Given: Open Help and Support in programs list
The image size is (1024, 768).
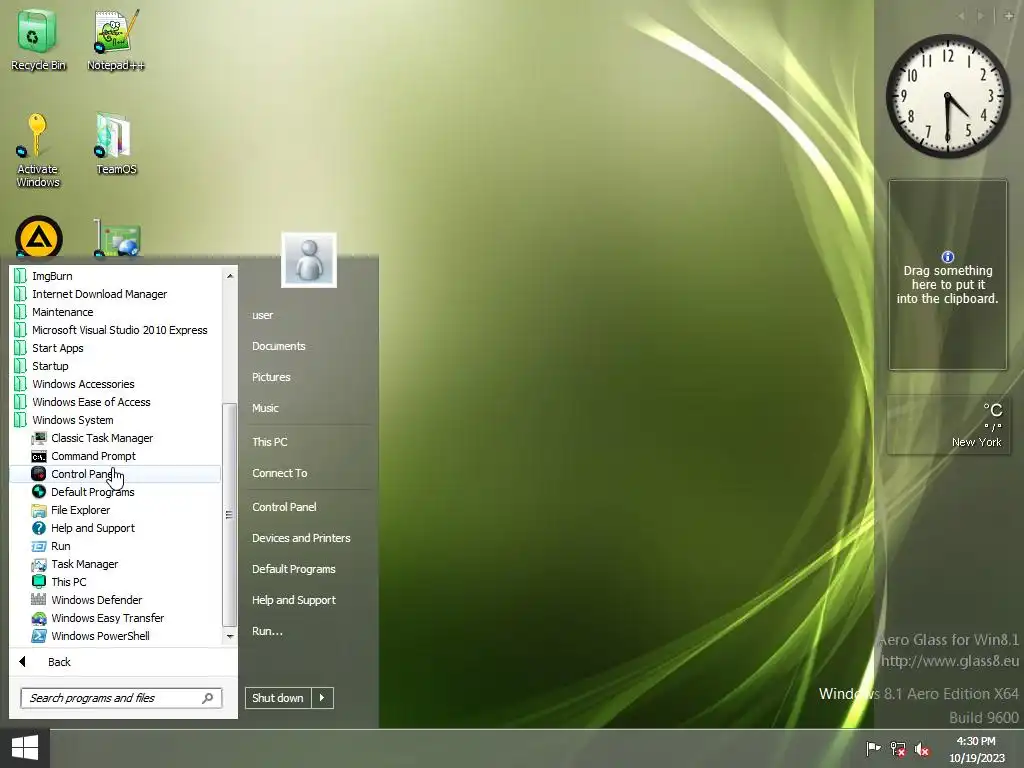Looking at the screenshot, I should tap(92, 528).
